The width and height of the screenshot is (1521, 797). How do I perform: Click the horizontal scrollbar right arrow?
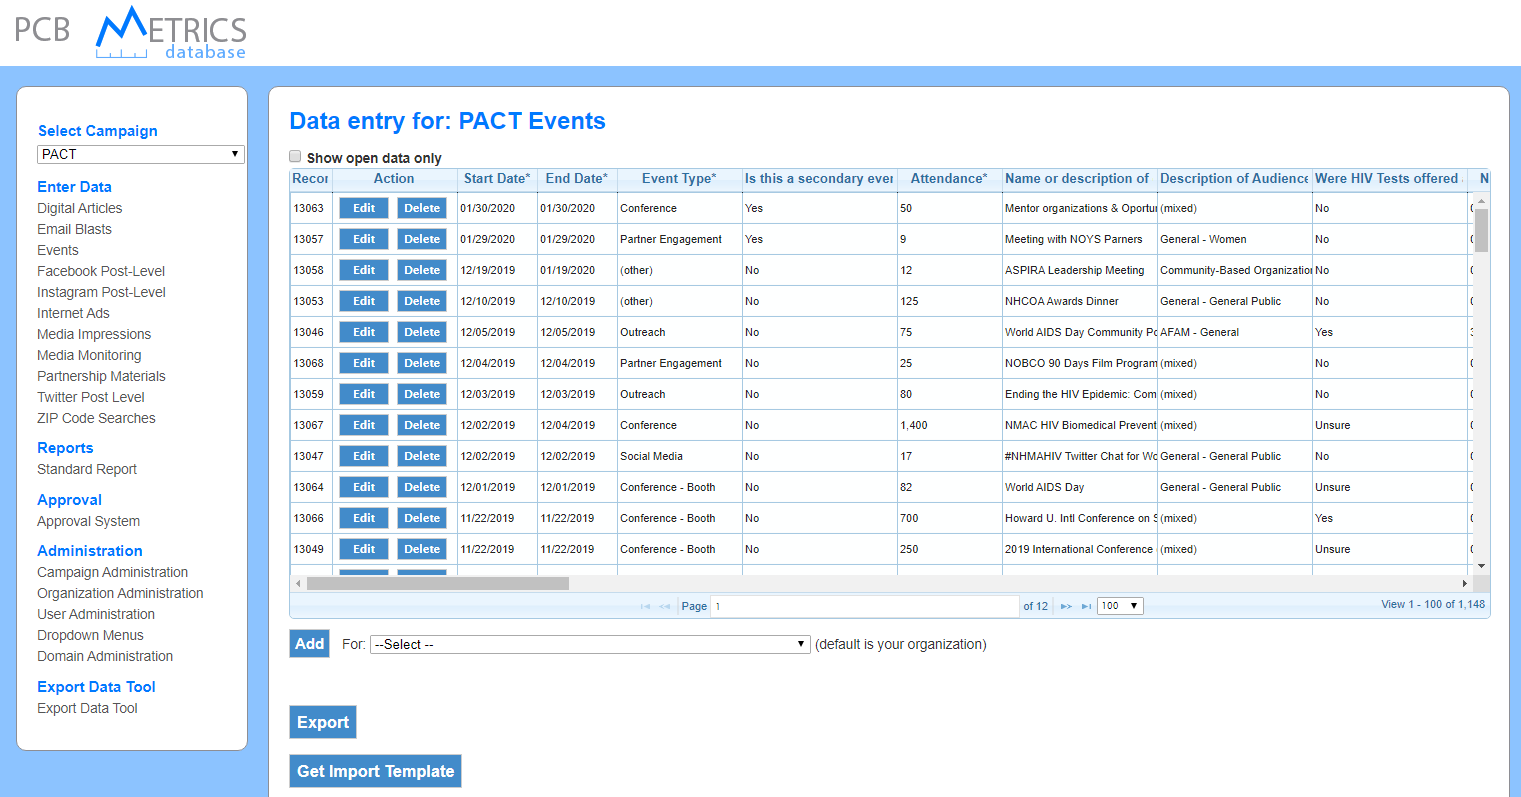click(1465, 583)
